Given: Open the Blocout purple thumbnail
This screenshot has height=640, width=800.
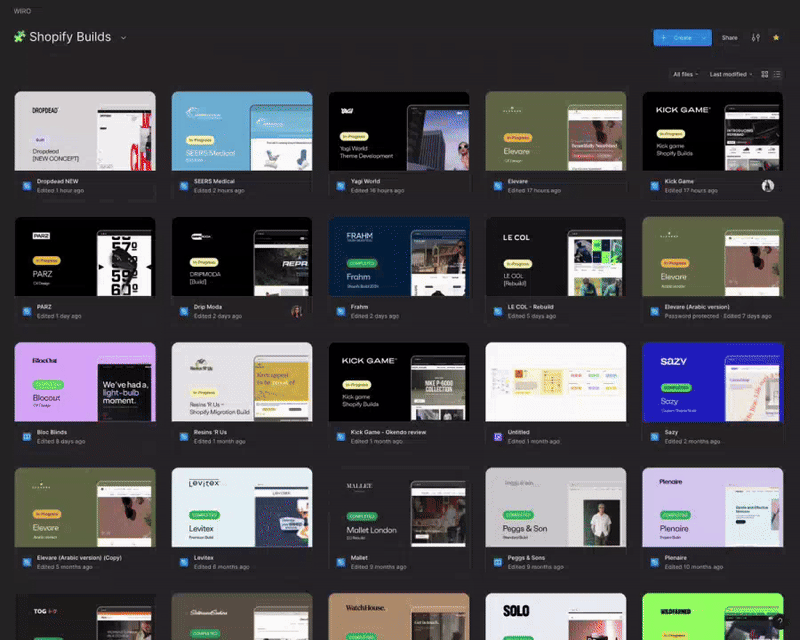Looking at the screenshot, I should click(x=85, y=382).
